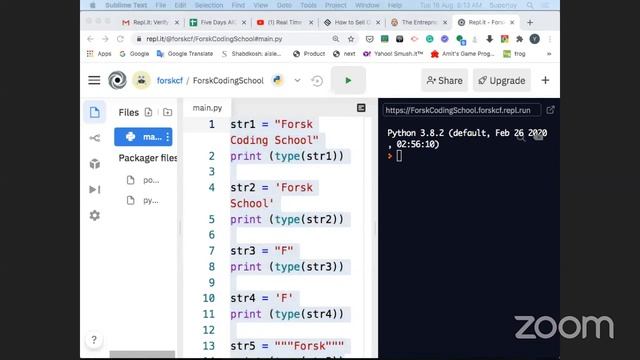
Task: Bookmark this page with the star icon
Action: click(x=351, y=39)
